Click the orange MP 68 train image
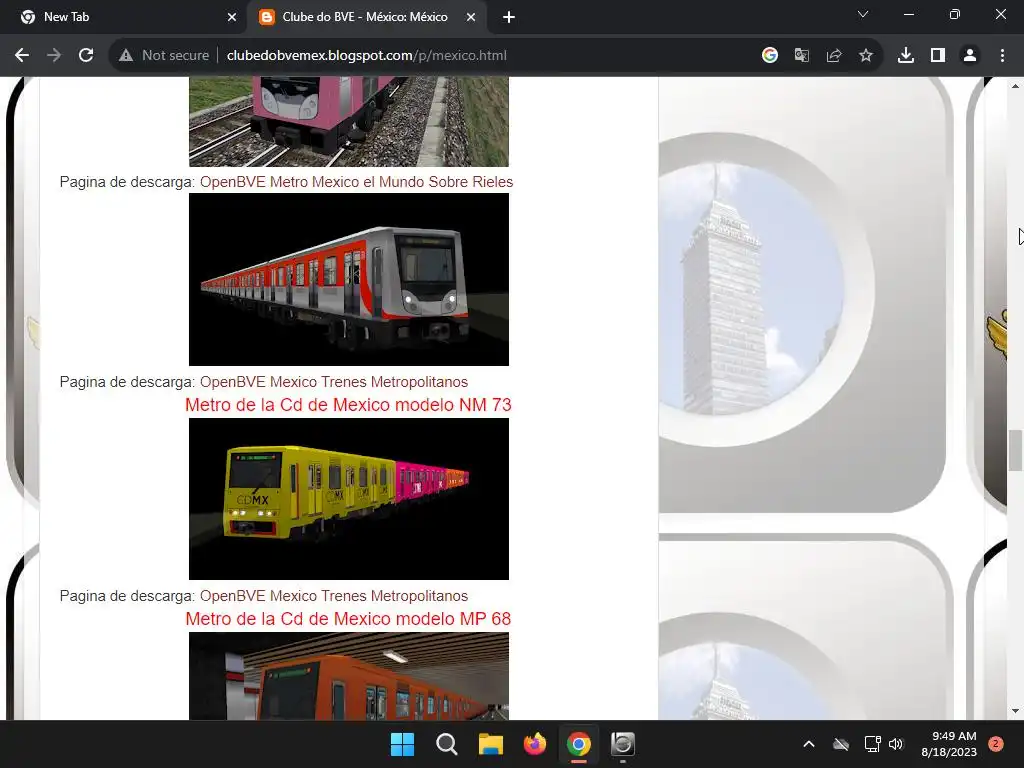The height and width of the screenshot is (768, 1024). click(x=349, y=676)
